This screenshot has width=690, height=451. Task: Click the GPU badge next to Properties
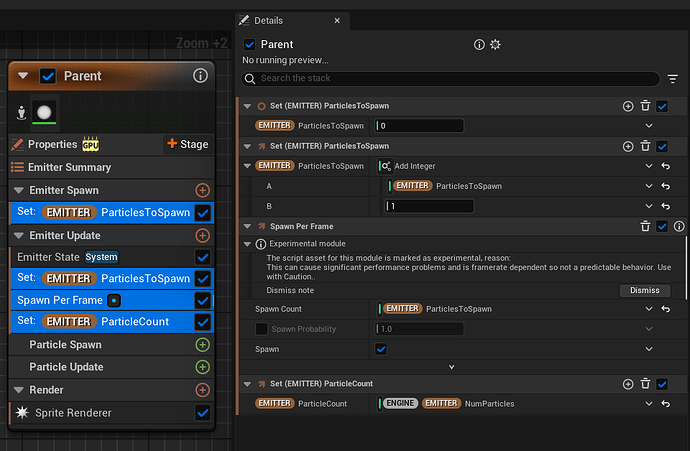tap(91, 144)
